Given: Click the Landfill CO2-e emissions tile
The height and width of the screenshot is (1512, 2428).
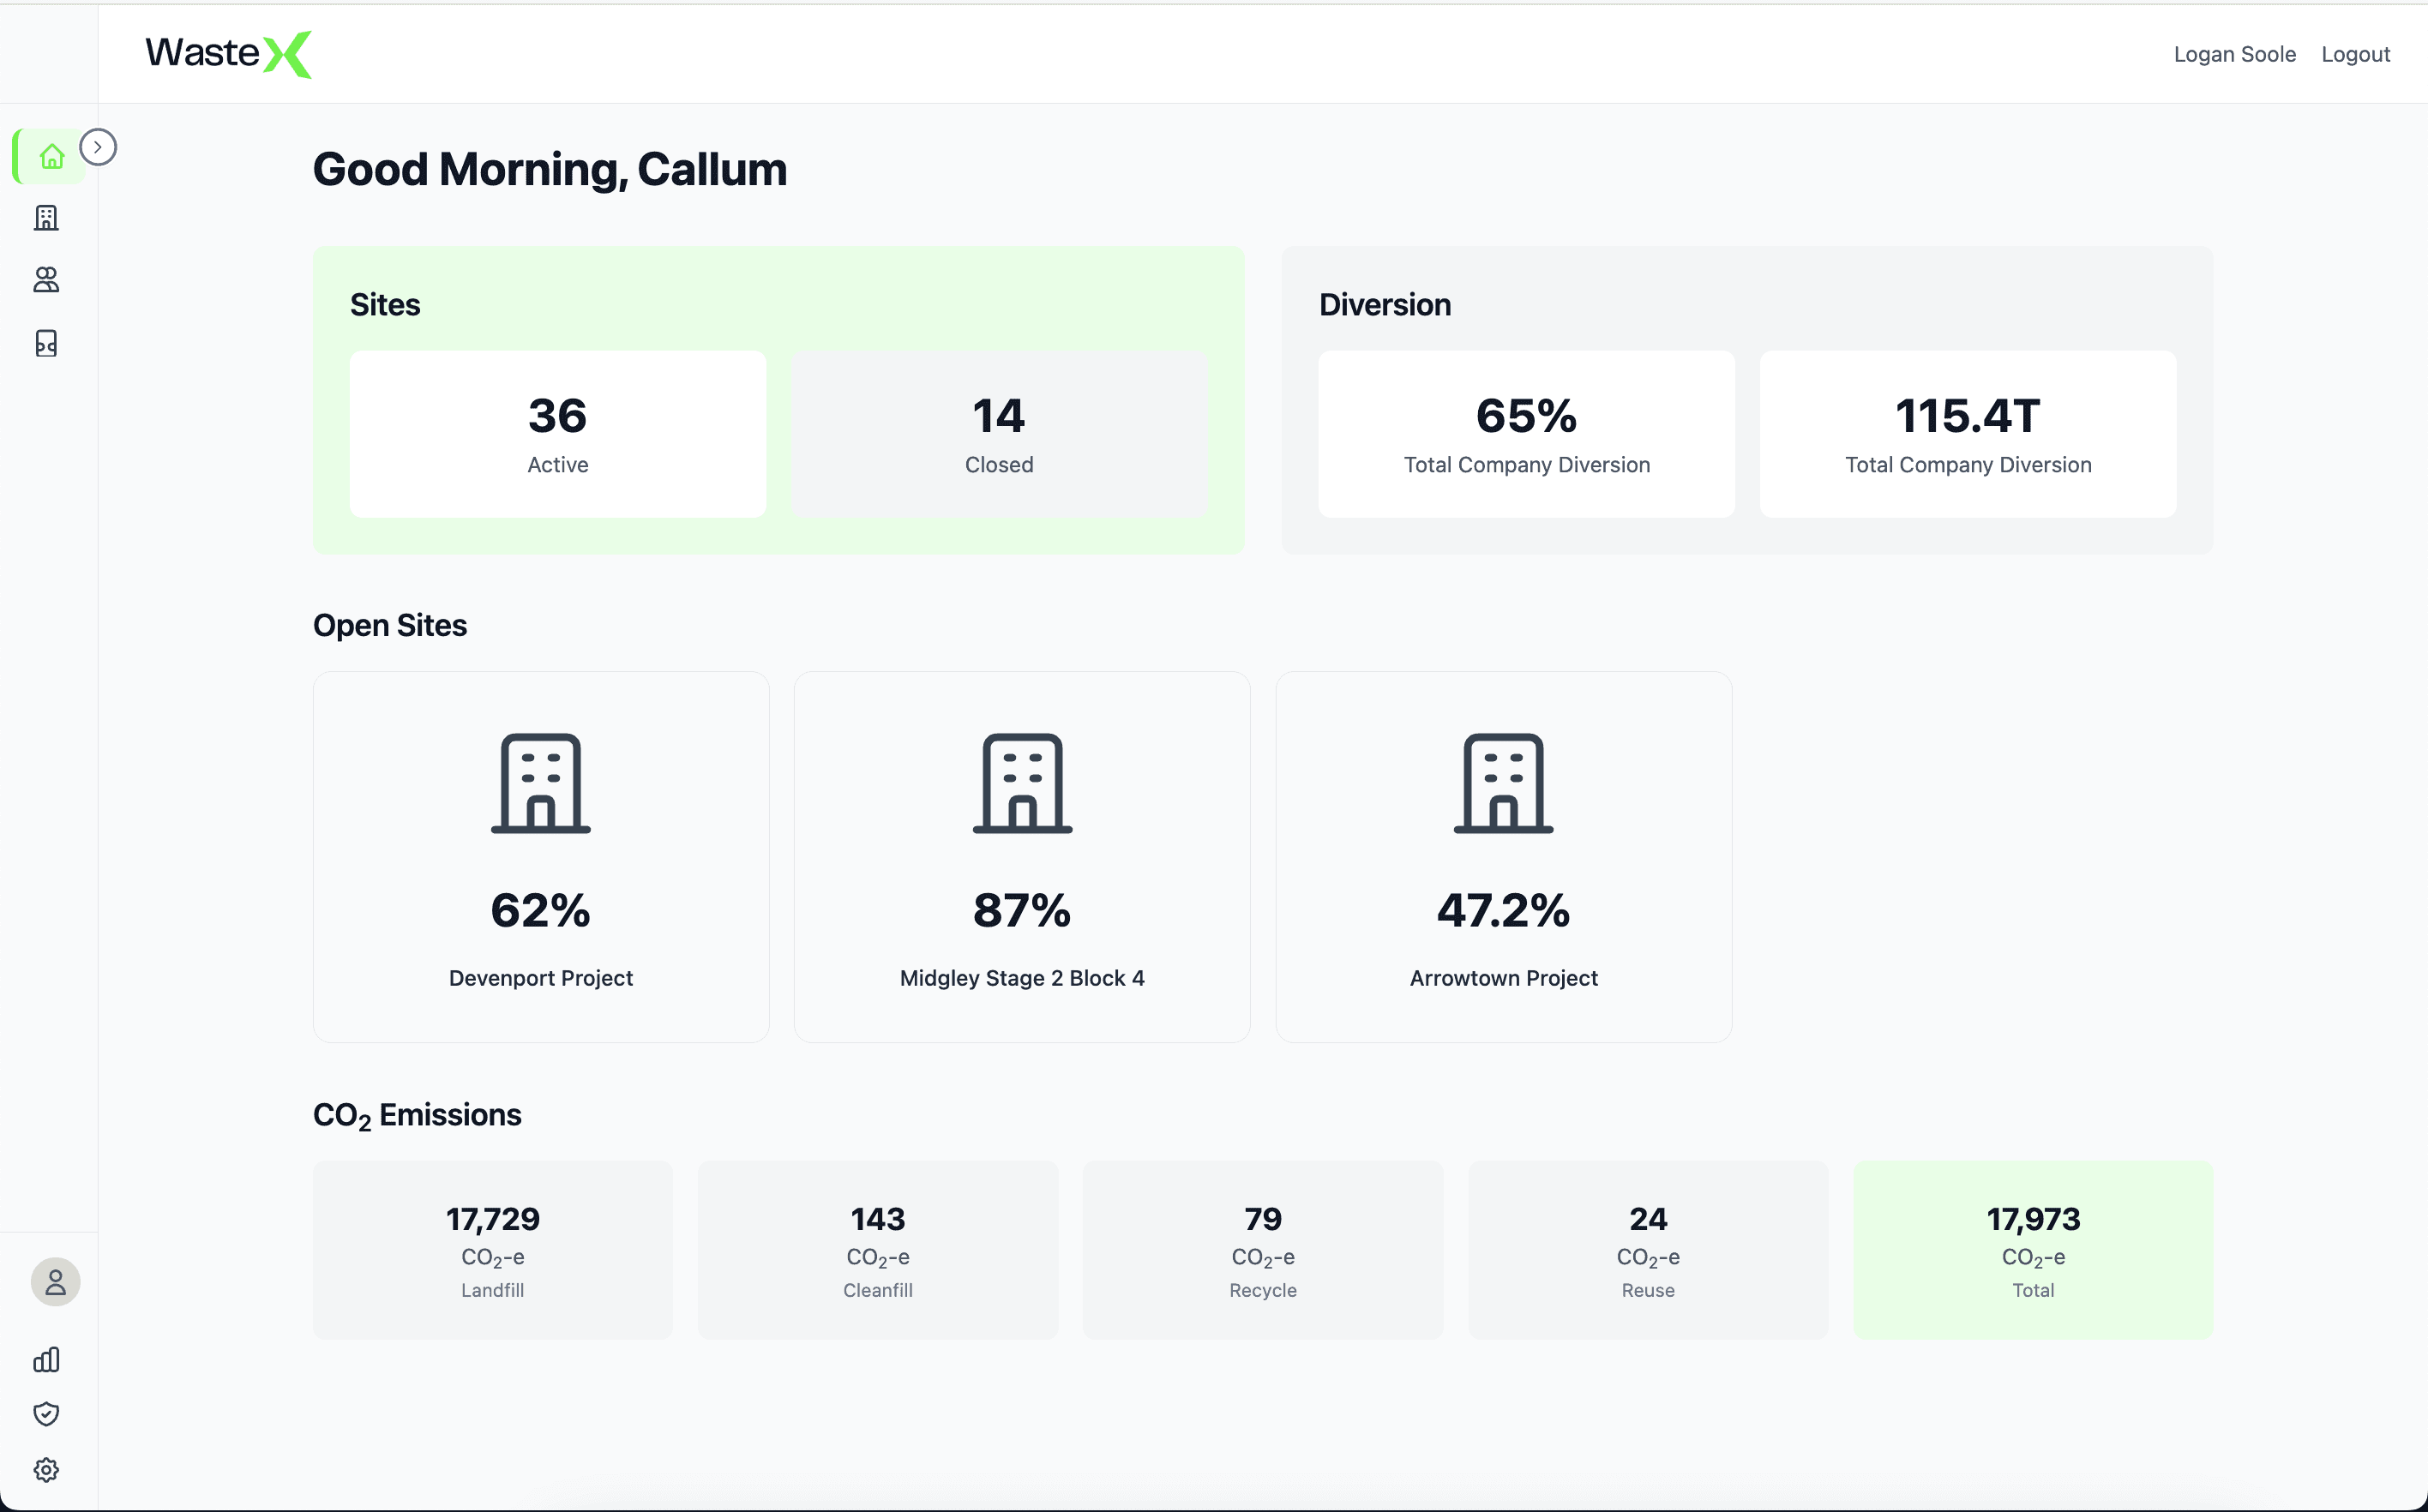Looking at the screenshot, I should coord(492,1250).
